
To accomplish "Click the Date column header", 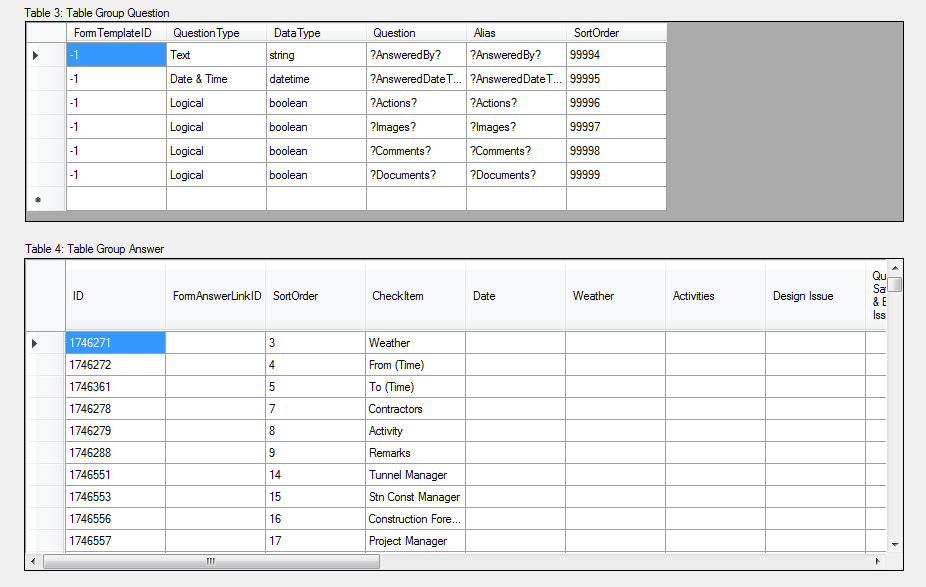I will (516, 296).
